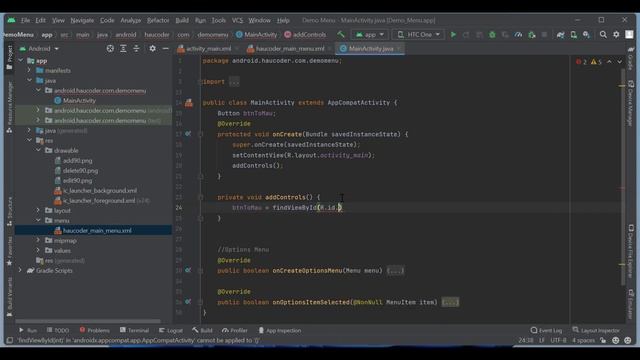The image size is (640, 360).
Task: Click the warnings count indicator in editor
Action: click(596, 62)
